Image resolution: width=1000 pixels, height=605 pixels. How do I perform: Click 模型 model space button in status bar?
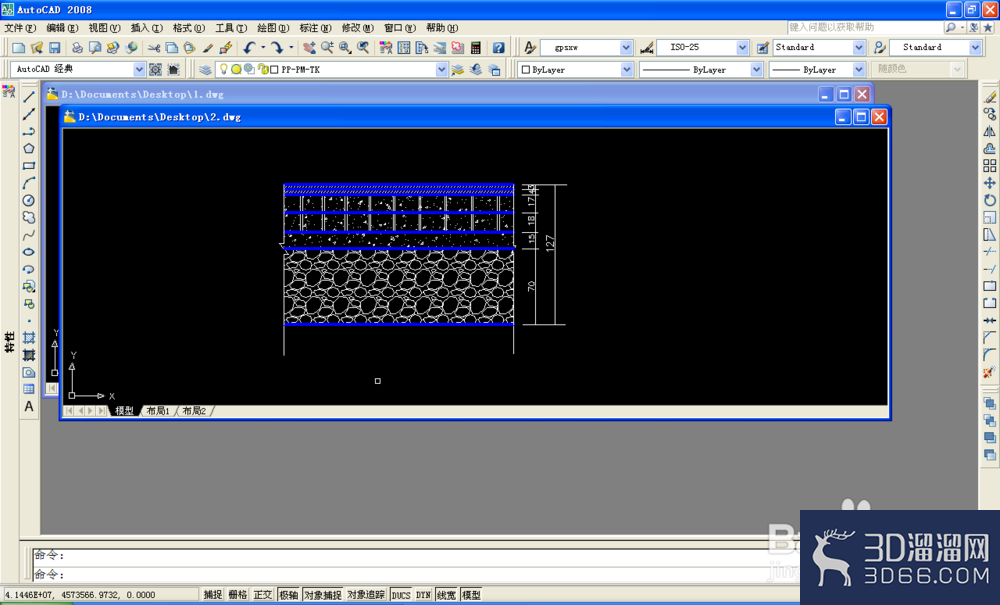[x=471, y=595]
